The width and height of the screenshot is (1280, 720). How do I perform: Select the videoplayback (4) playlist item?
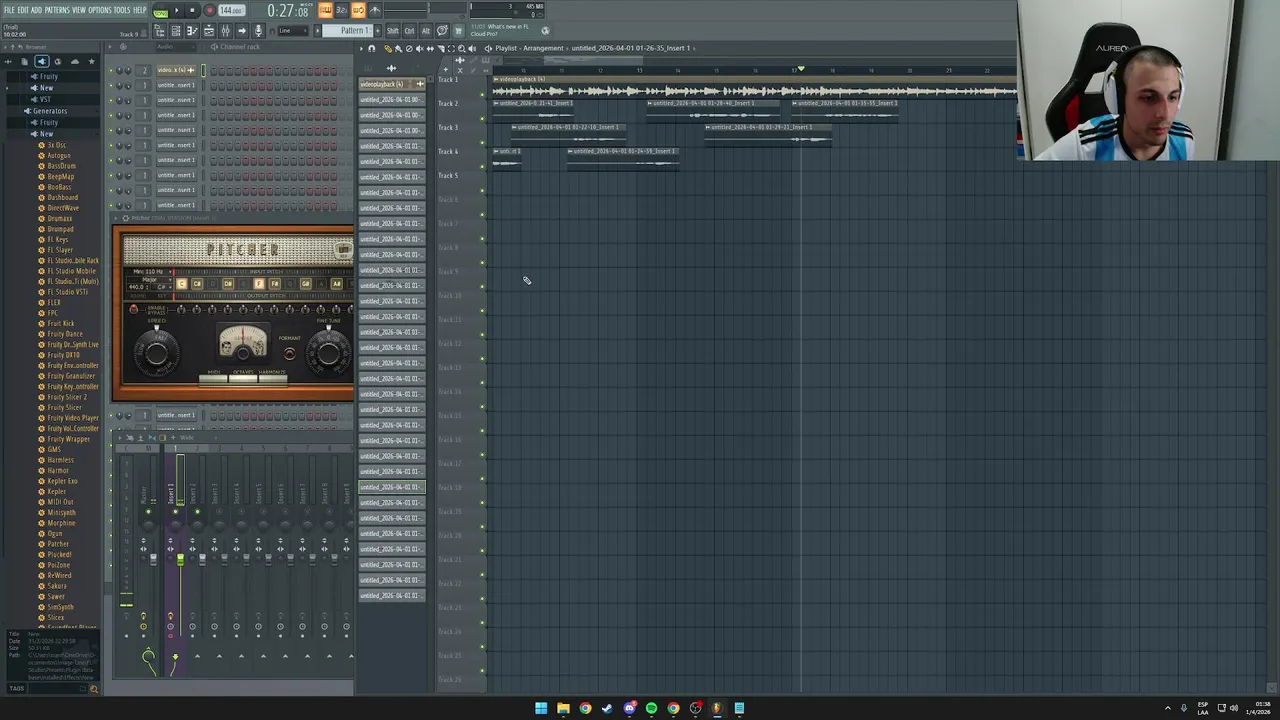click(392, 84)
